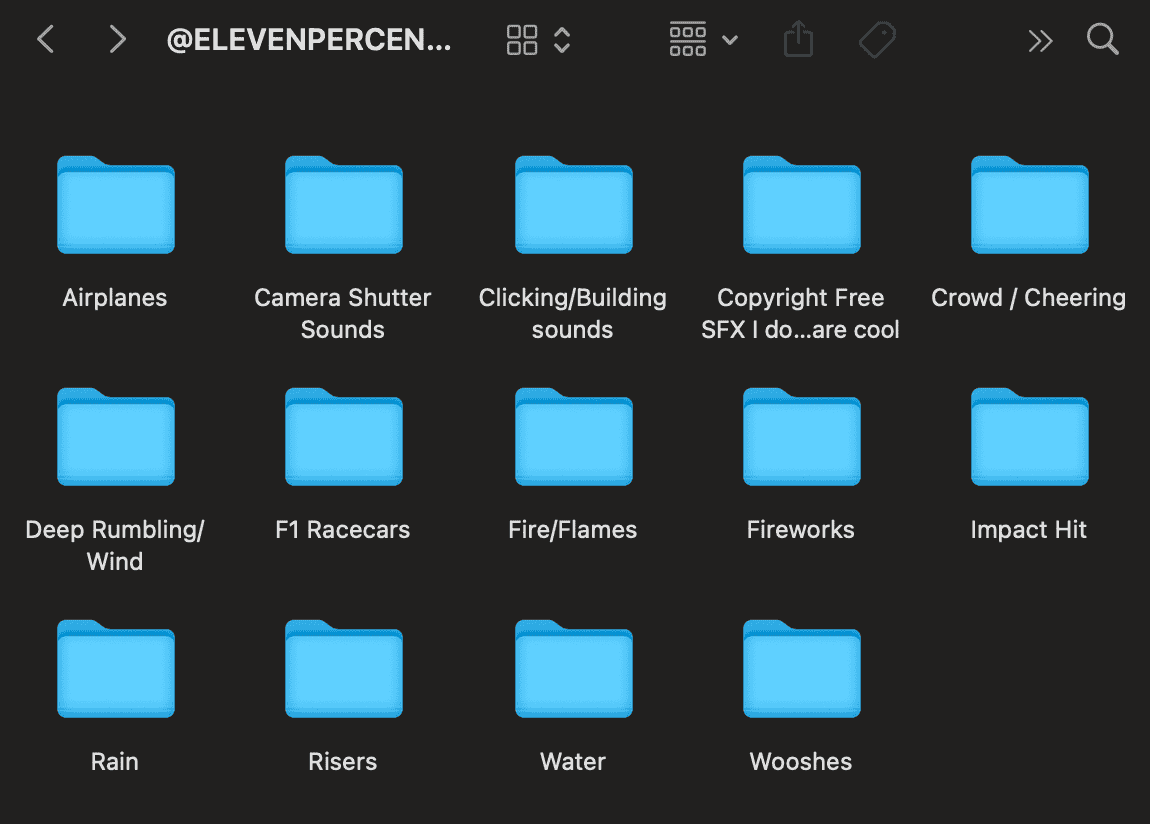Click the @ELEVENPERCEN folder title in the toolbar
This screenshot has width=1150, height=824.
coord(310,39)
